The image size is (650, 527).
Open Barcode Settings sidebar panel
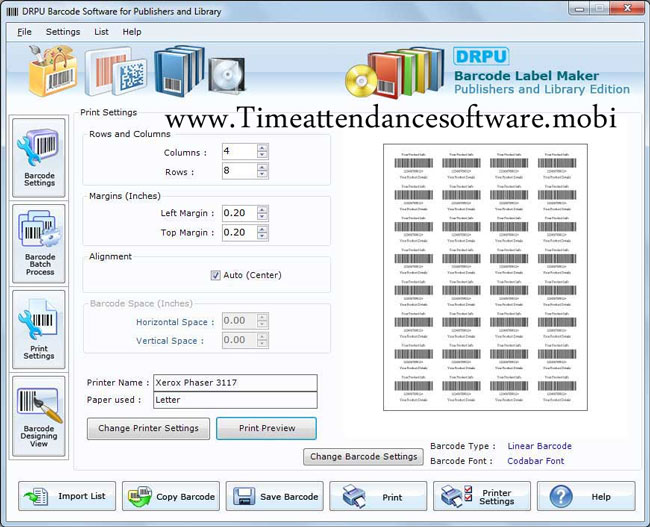39,158
